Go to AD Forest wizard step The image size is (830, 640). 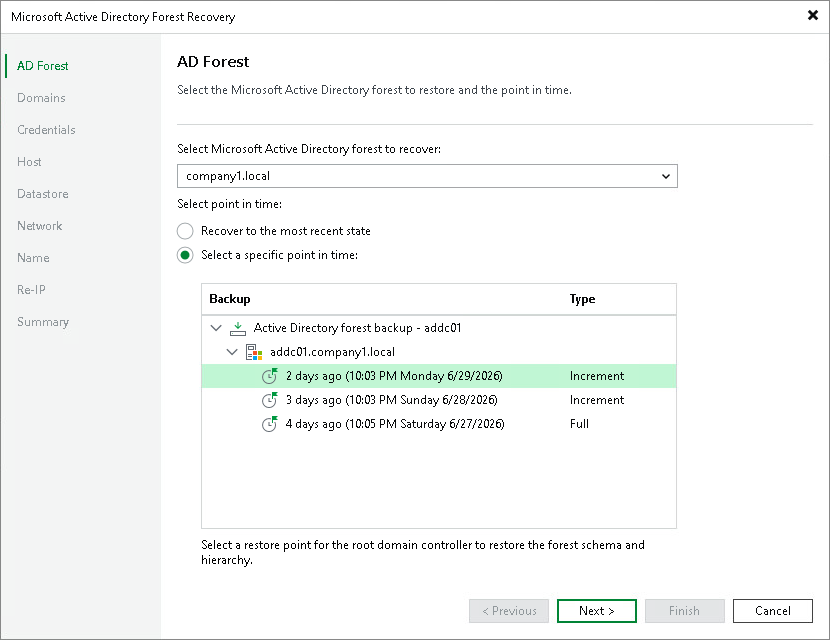(x=42, y=66)
